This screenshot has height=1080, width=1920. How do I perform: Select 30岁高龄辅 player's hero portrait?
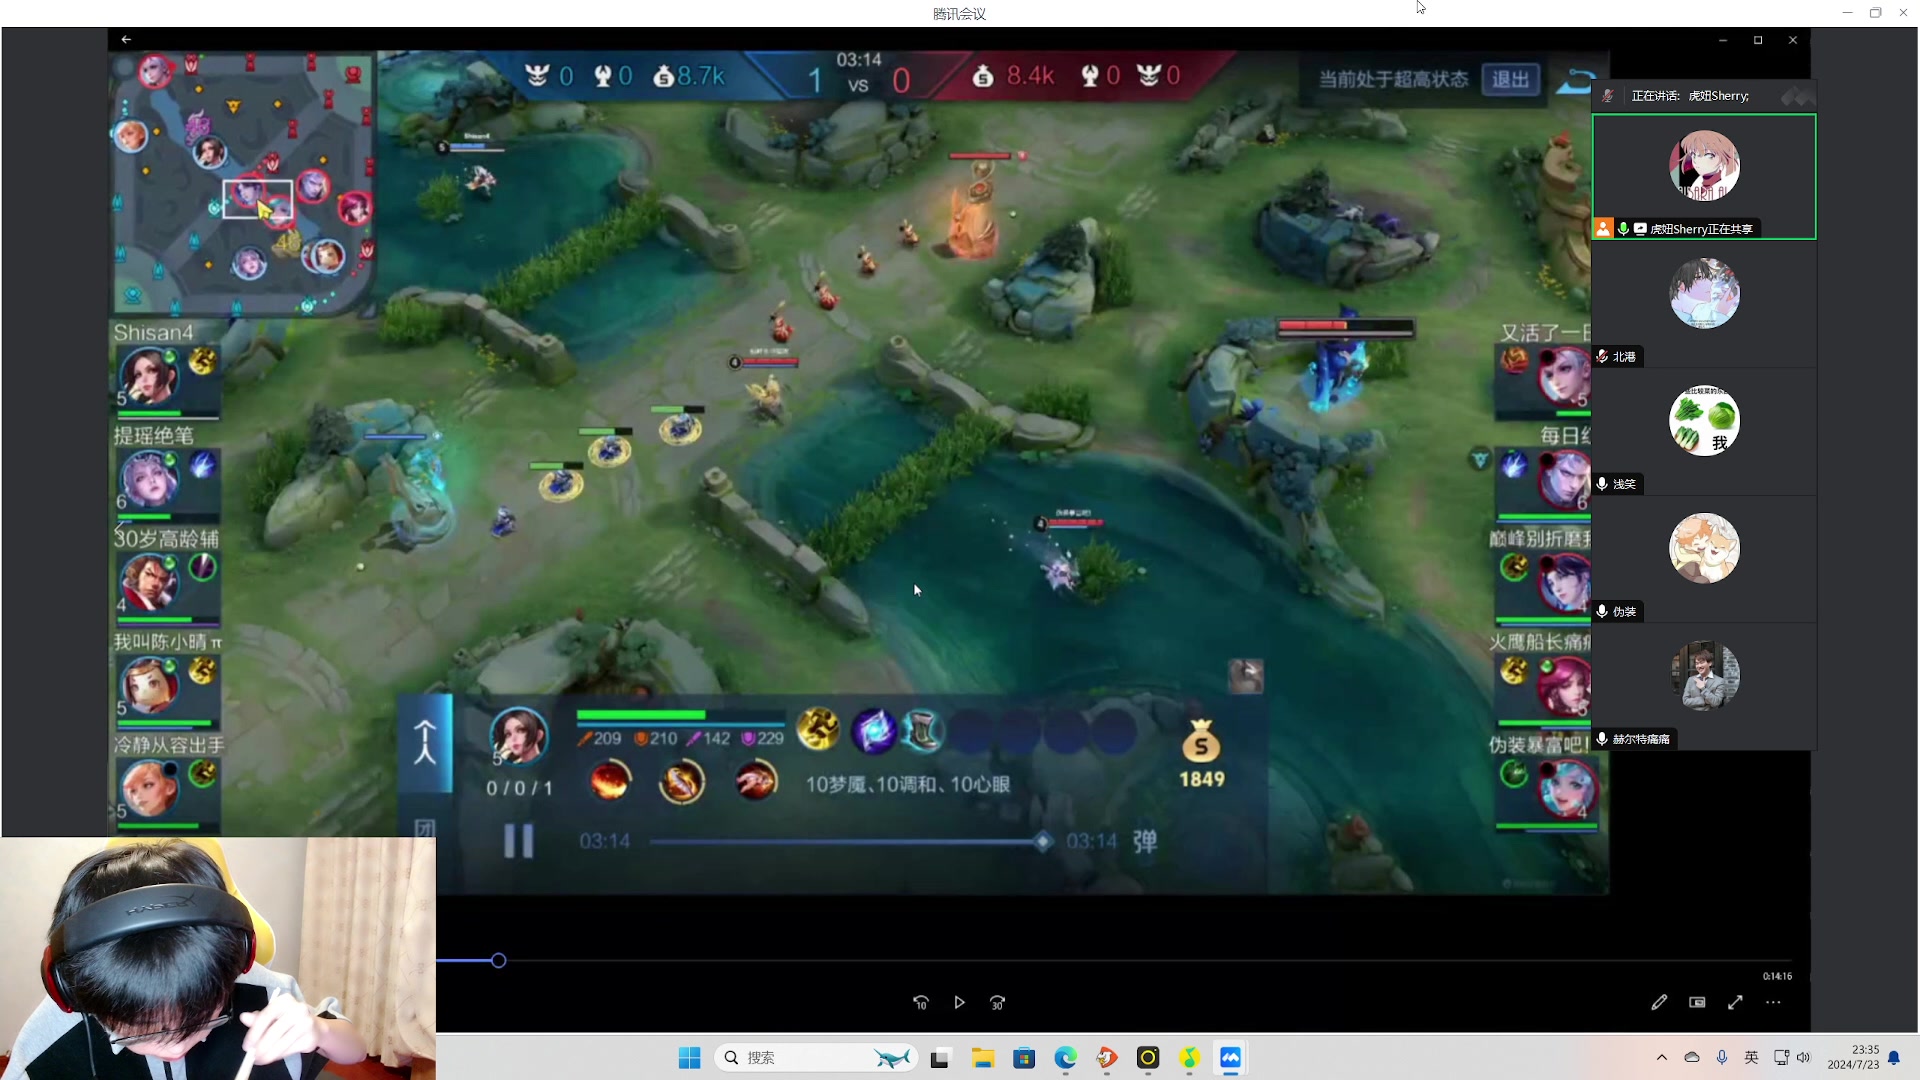point(149,583)
